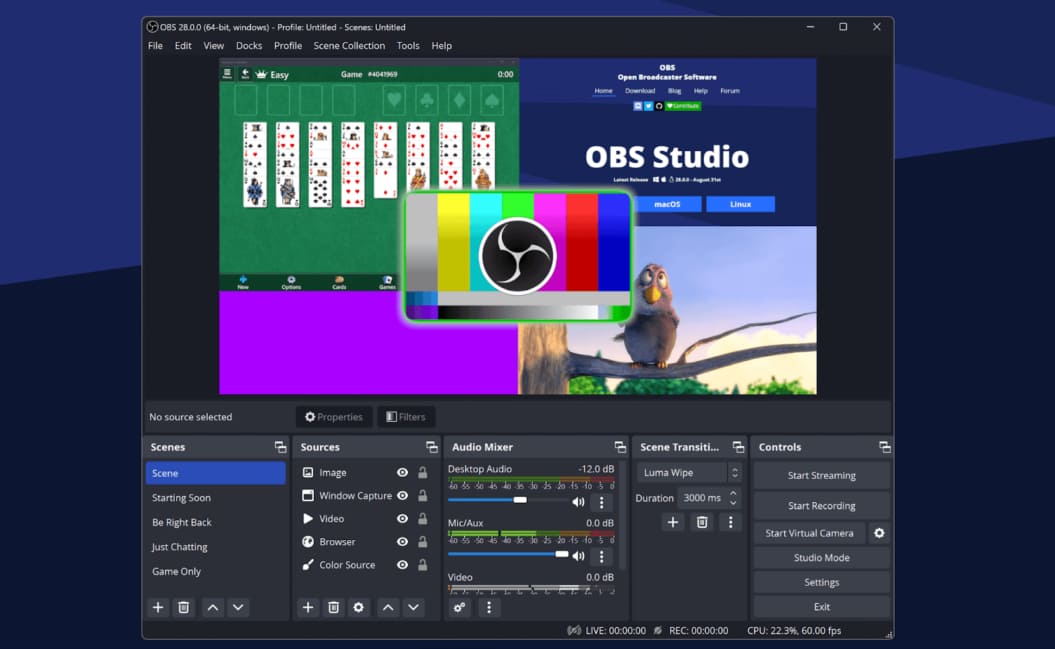Screen dimensions: 1055x649
Task: Select the Just Chatting scene
Action: (x=215, y=547)
